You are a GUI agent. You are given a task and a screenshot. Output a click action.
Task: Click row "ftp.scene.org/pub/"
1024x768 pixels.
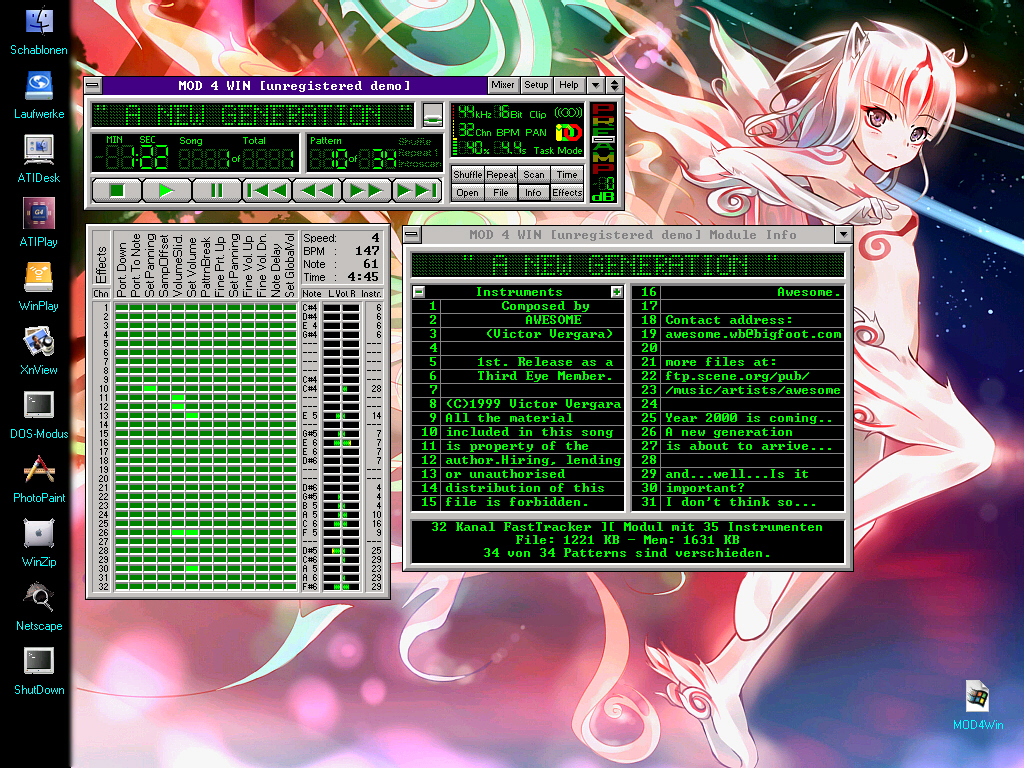pos(738,376)
